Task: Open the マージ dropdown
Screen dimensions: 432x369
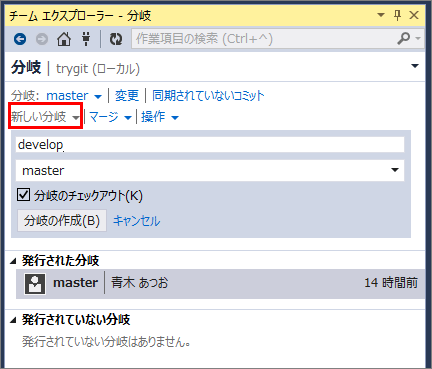Action: (x=110, y=117)
